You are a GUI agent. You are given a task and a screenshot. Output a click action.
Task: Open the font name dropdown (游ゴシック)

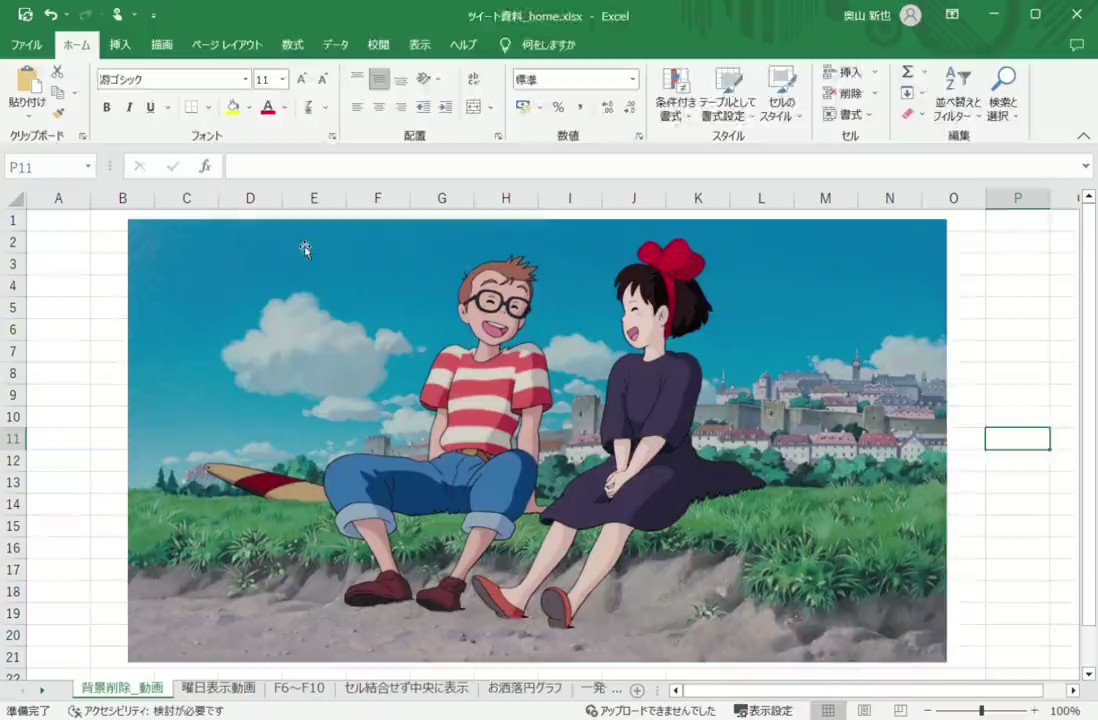coord(246,79)
